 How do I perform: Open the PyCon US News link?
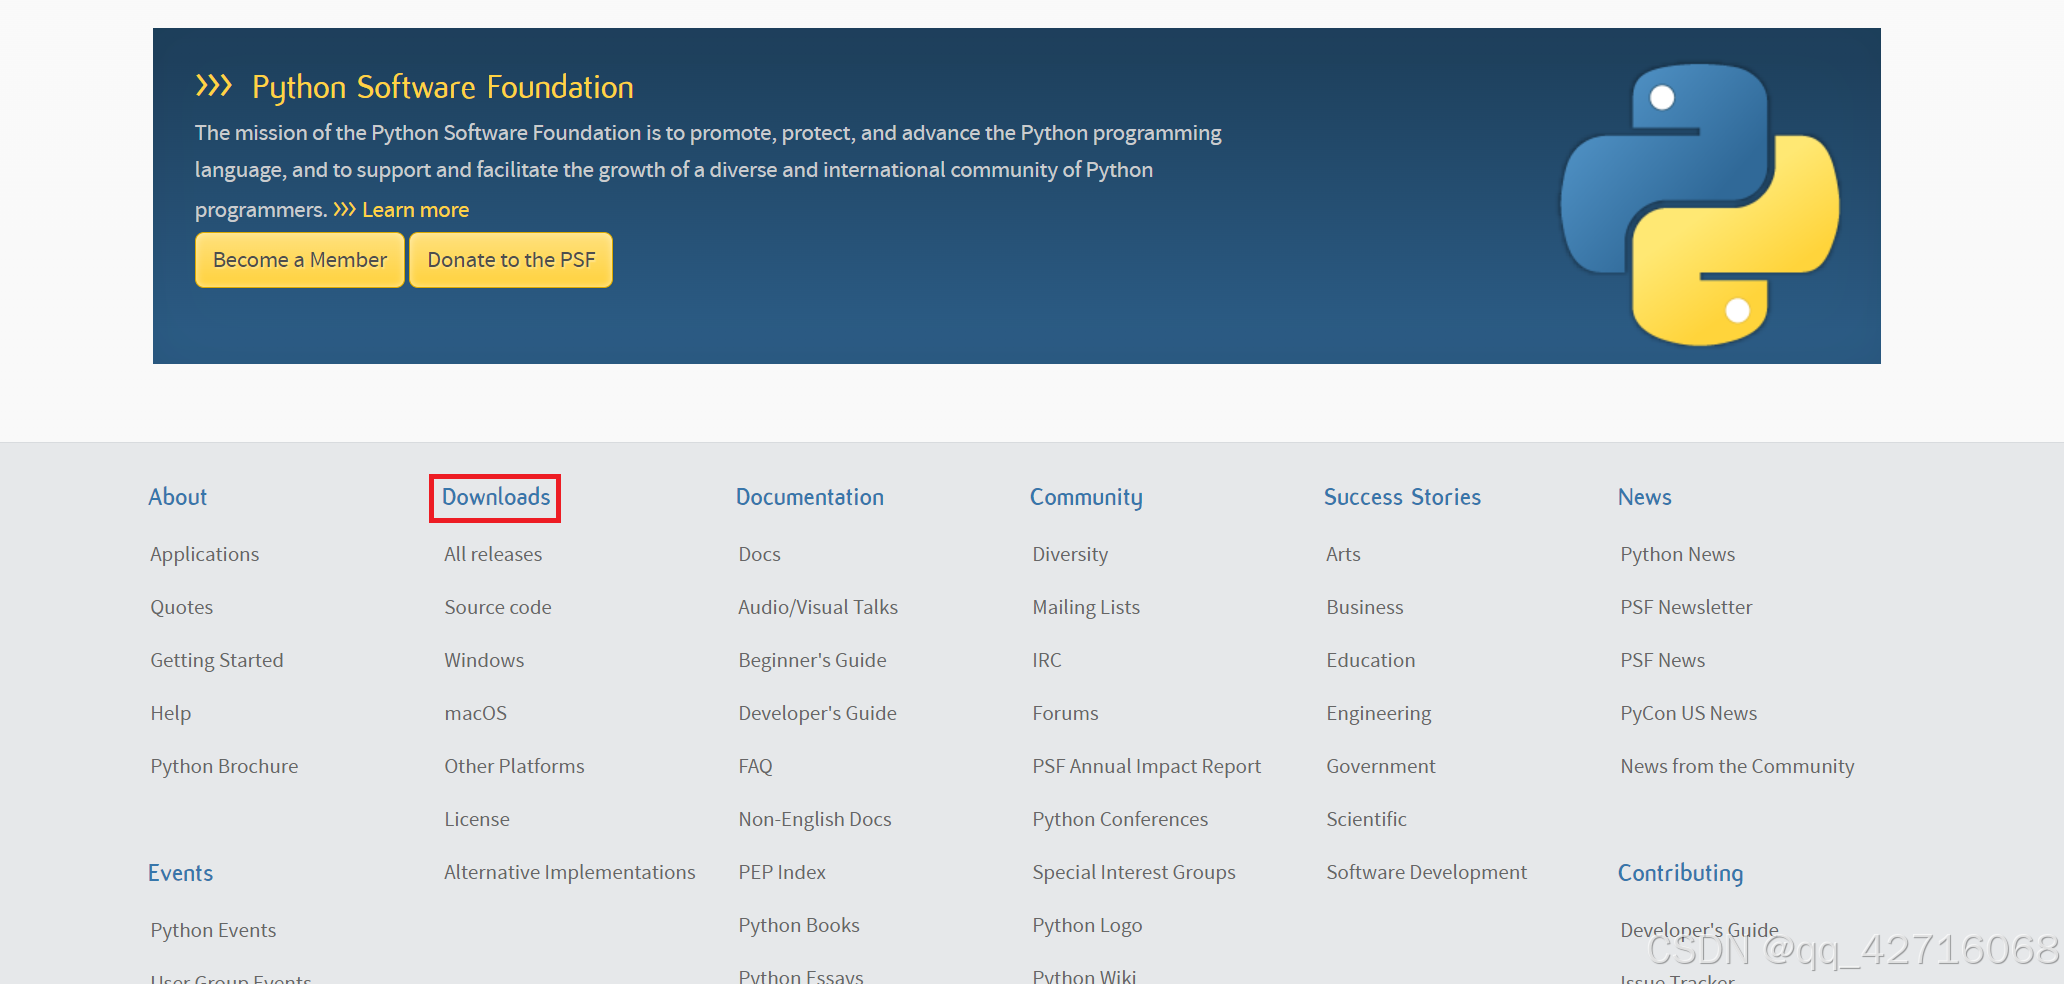tap(1689, 713)
